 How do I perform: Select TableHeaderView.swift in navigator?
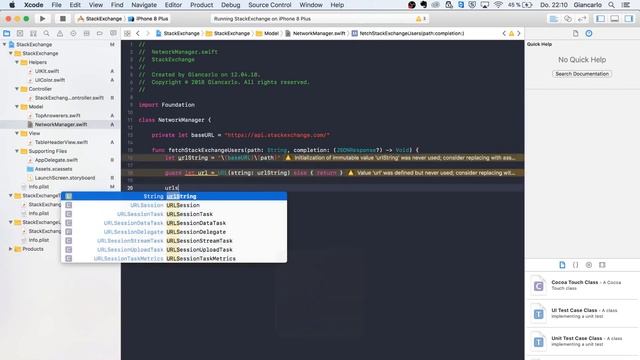tap(61, 142)
